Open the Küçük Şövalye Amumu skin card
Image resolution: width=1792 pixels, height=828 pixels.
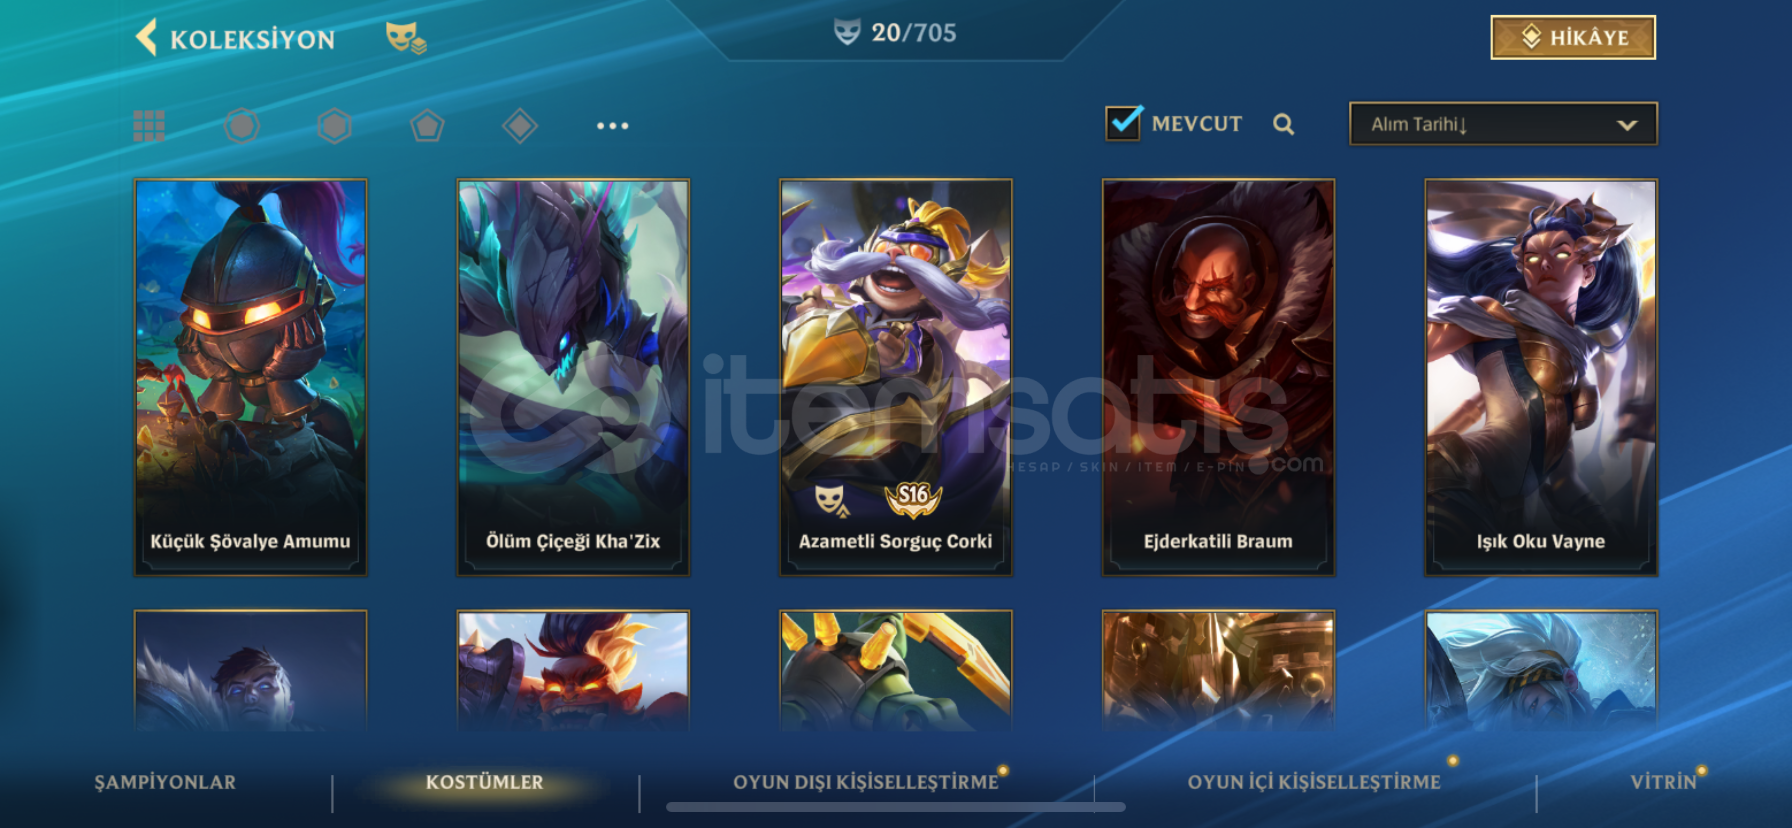coord(250,377)
